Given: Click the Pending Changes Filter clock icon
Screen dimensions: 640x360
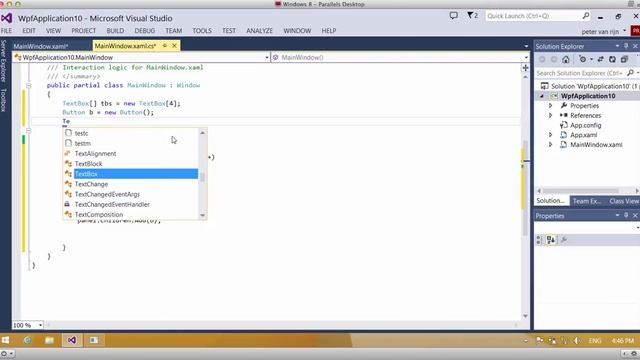Looking at the screenshot, I should tap(583, 60).
